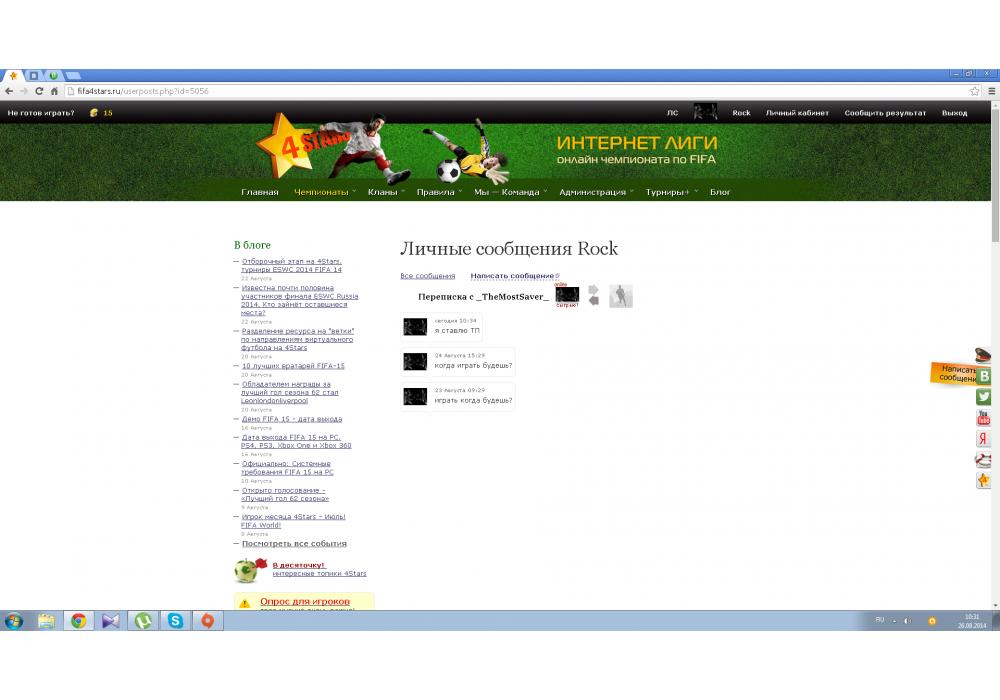Open 'Личный кабинет'

[797, 113]
